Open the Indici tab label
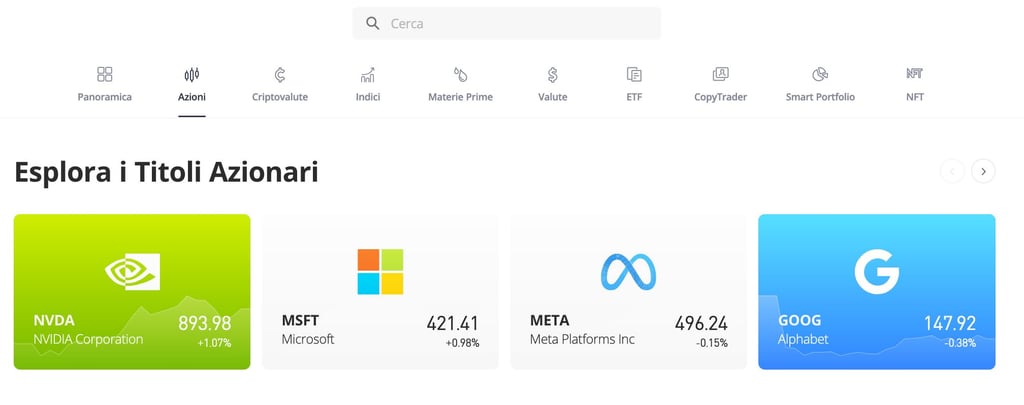Viewport: 1024px width, 405px height. (x=368, y=97)
